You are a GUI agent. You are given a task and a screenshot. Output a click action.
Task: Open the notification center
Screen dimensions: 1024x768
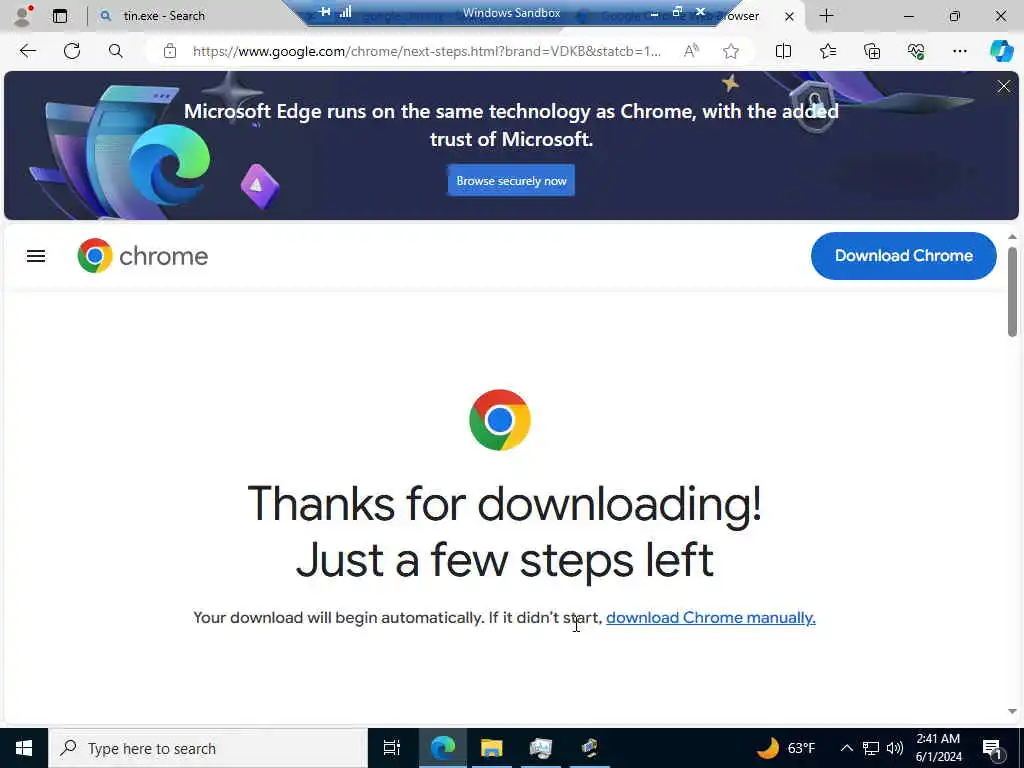(993, 749)
